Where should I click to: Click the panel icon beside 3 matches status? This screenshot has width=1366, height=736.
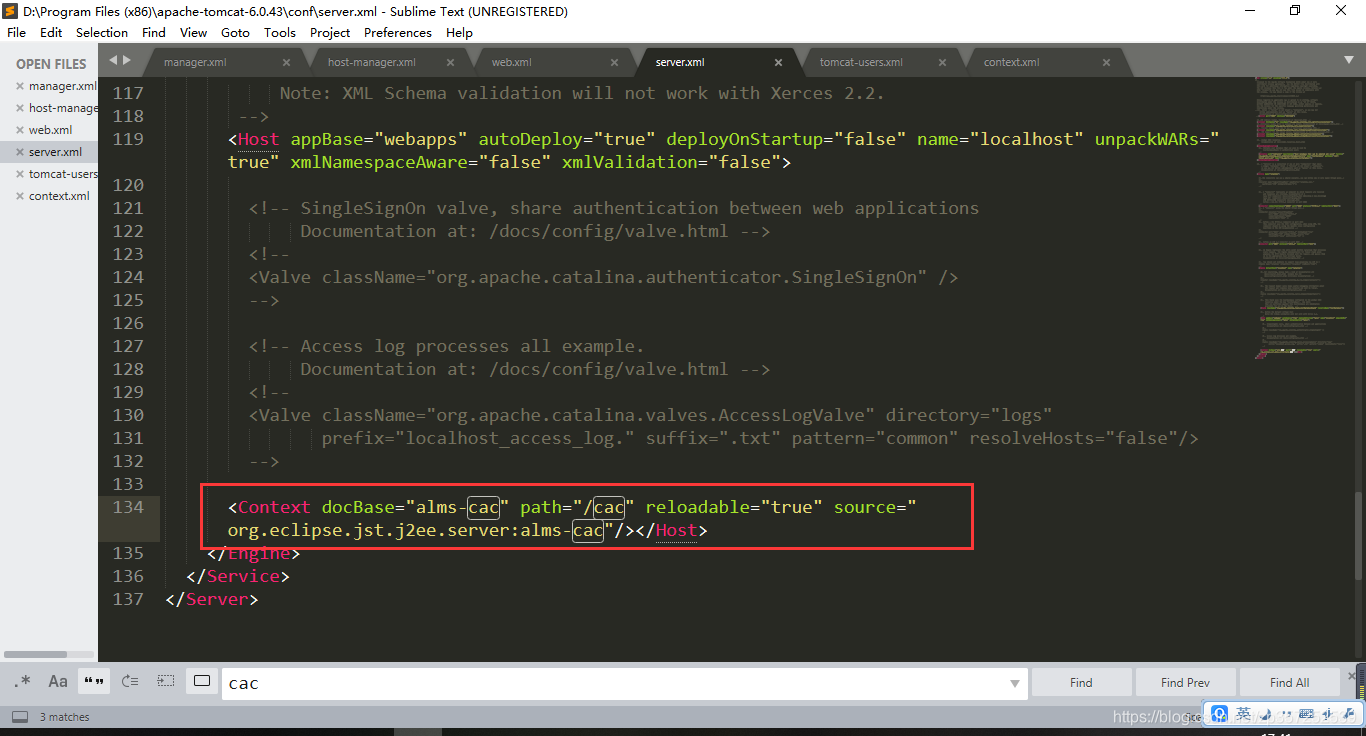tap(19, 716)
